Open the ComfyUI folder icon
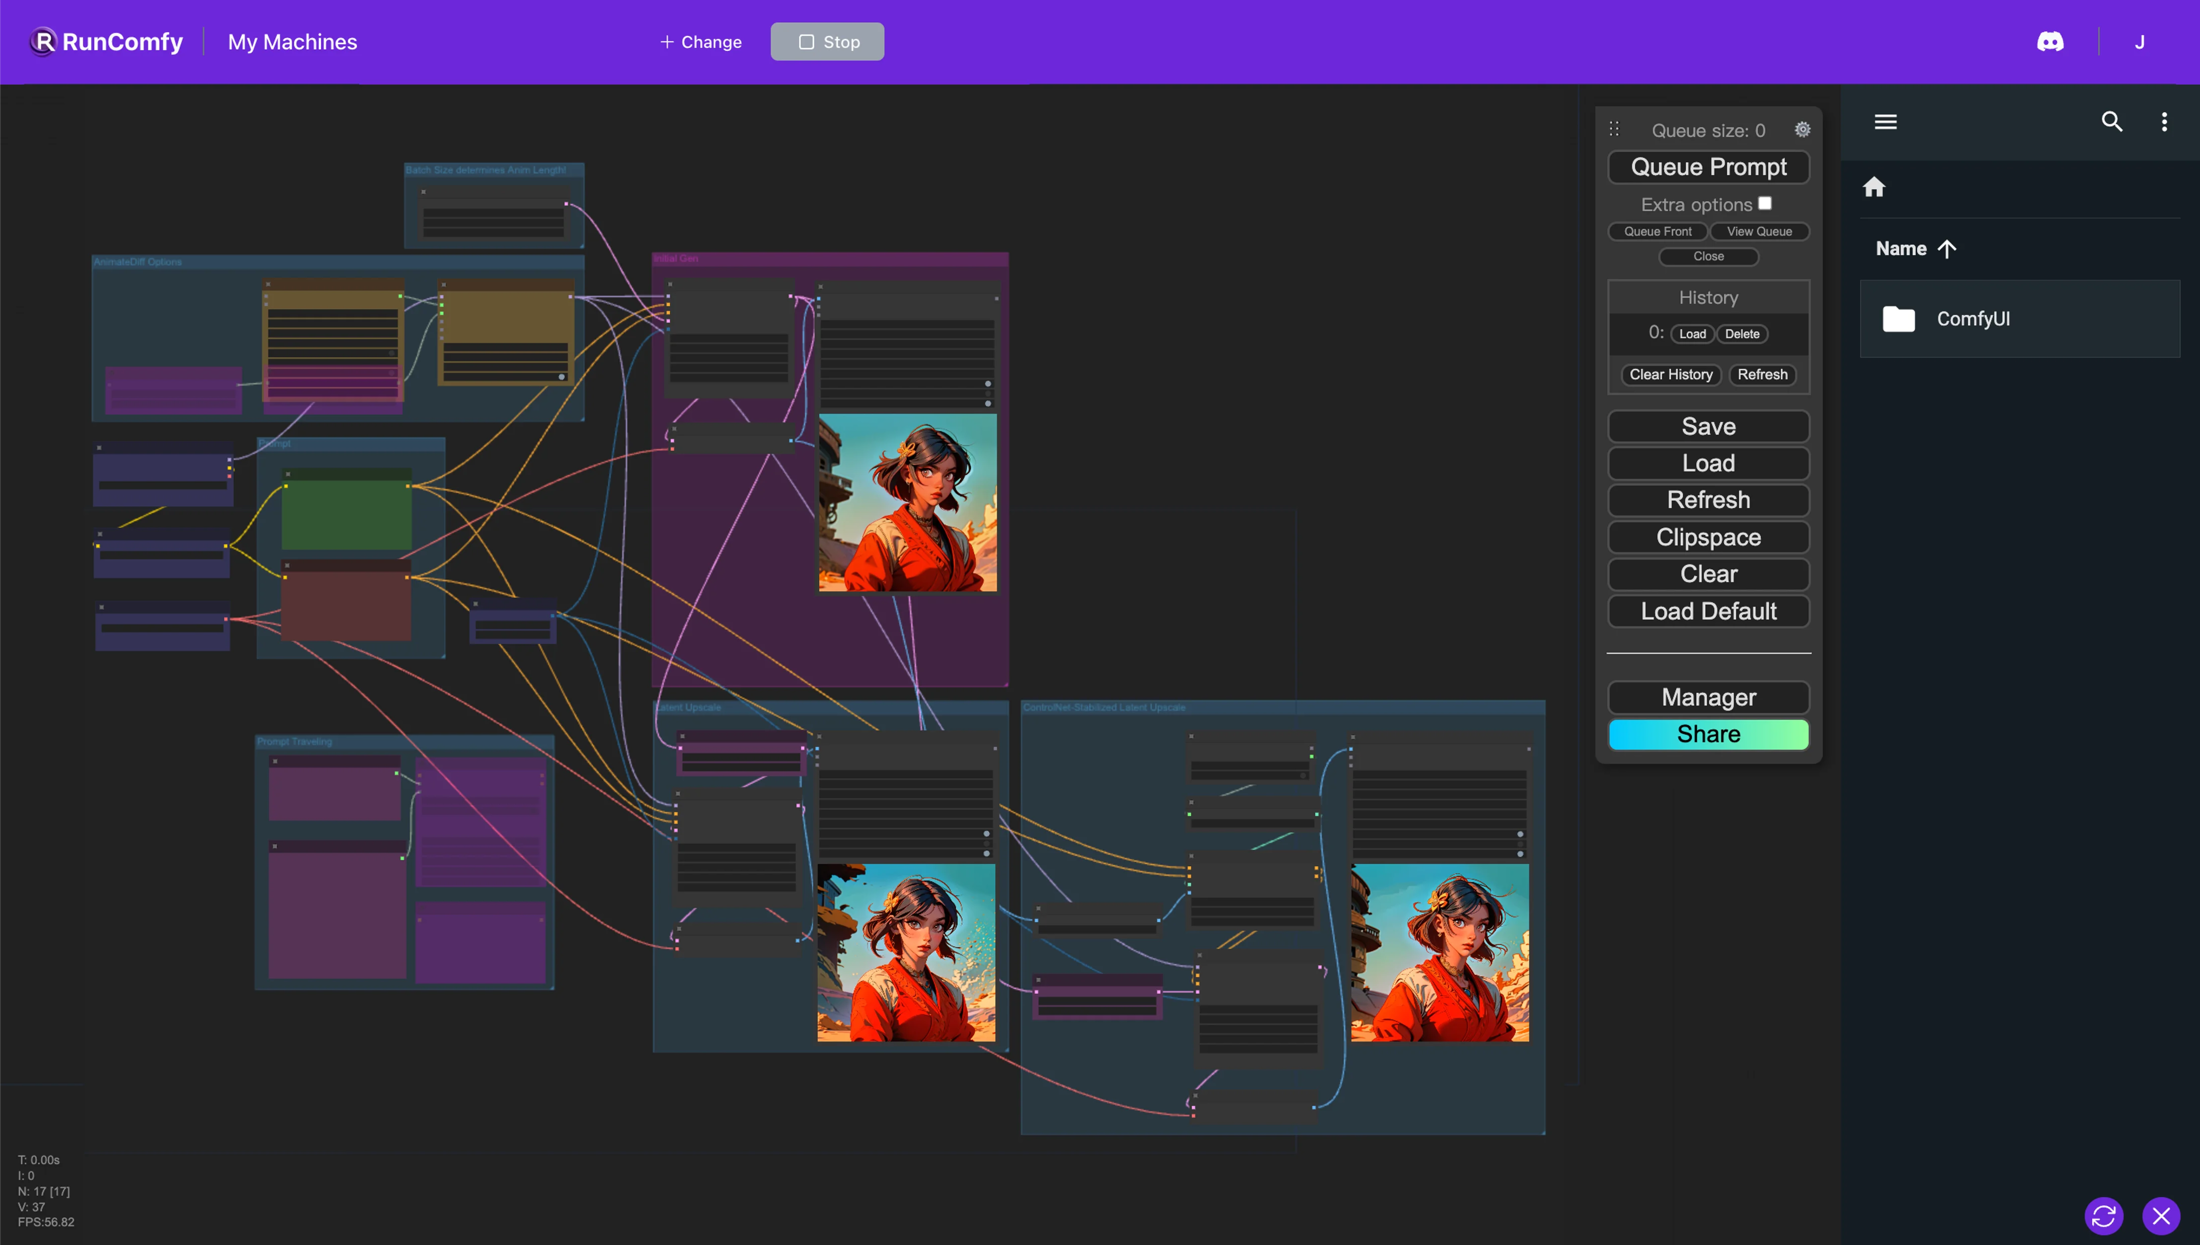The width and height of the screenshot is (2200, 1245). (1898, 318)
